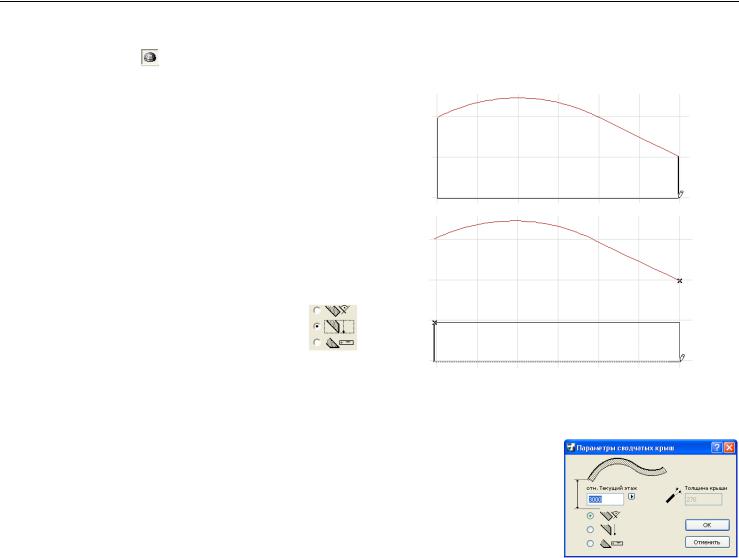Confirm the dialog with OK button

[707, 525]
